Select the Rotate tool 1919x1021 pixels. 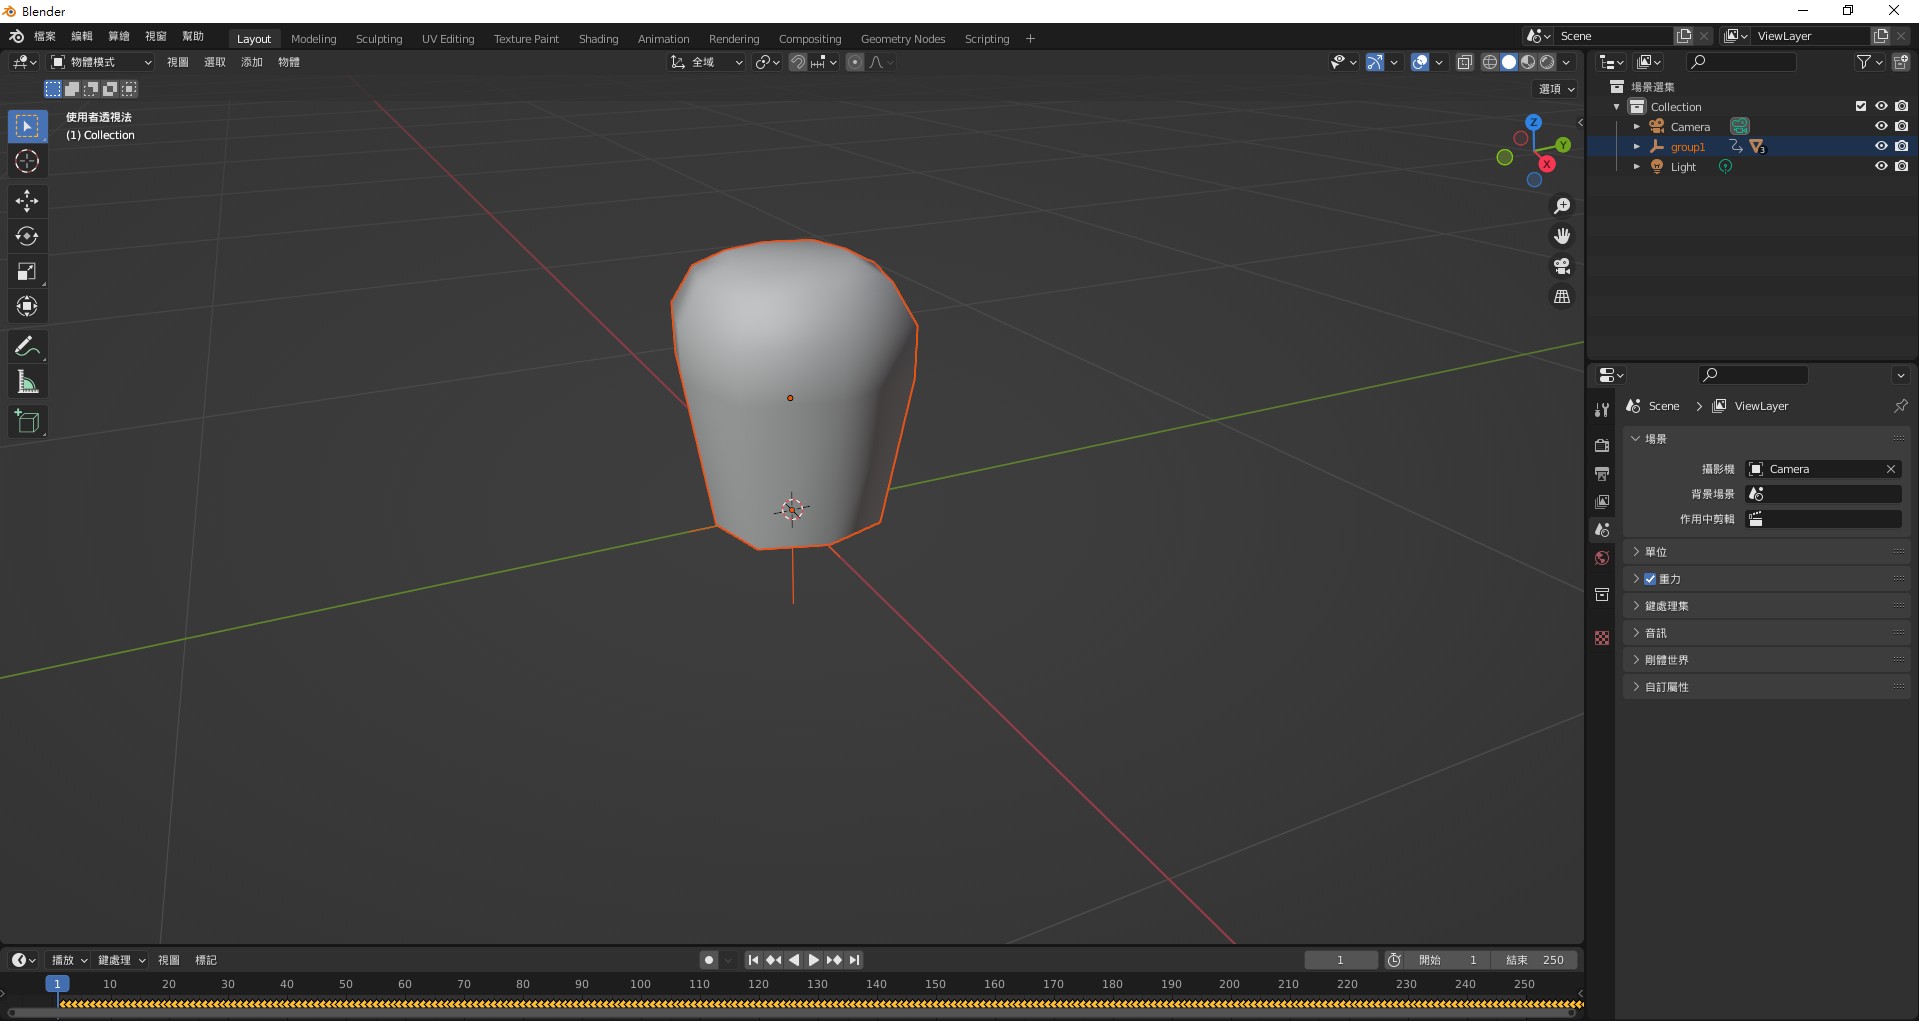27,237
